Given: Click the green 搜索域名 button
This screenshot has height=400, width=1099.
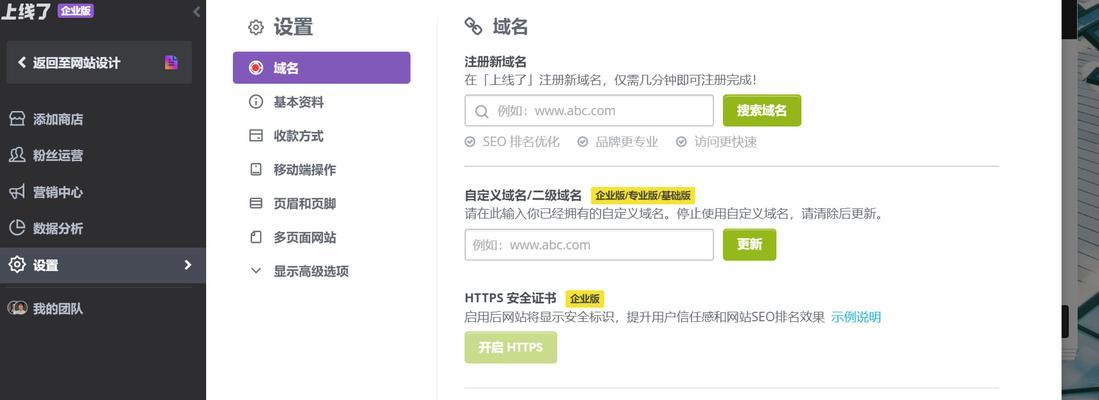Looking at the screenshot, I should 762,111.
